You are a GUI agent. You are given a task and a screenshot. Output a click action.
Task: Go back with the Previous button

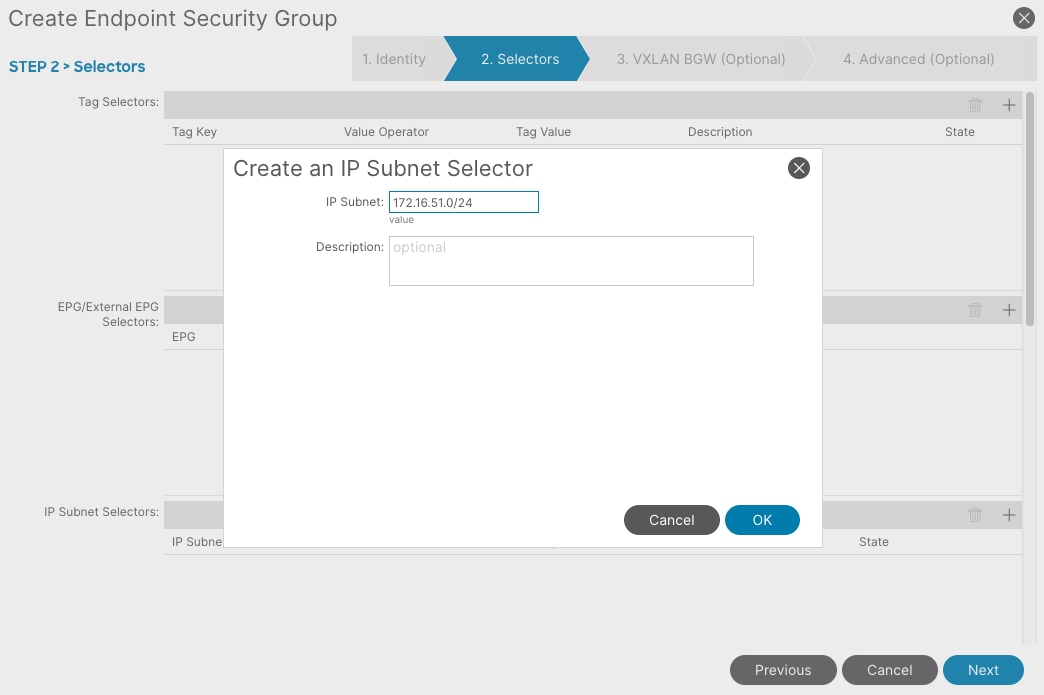[783, 670]
